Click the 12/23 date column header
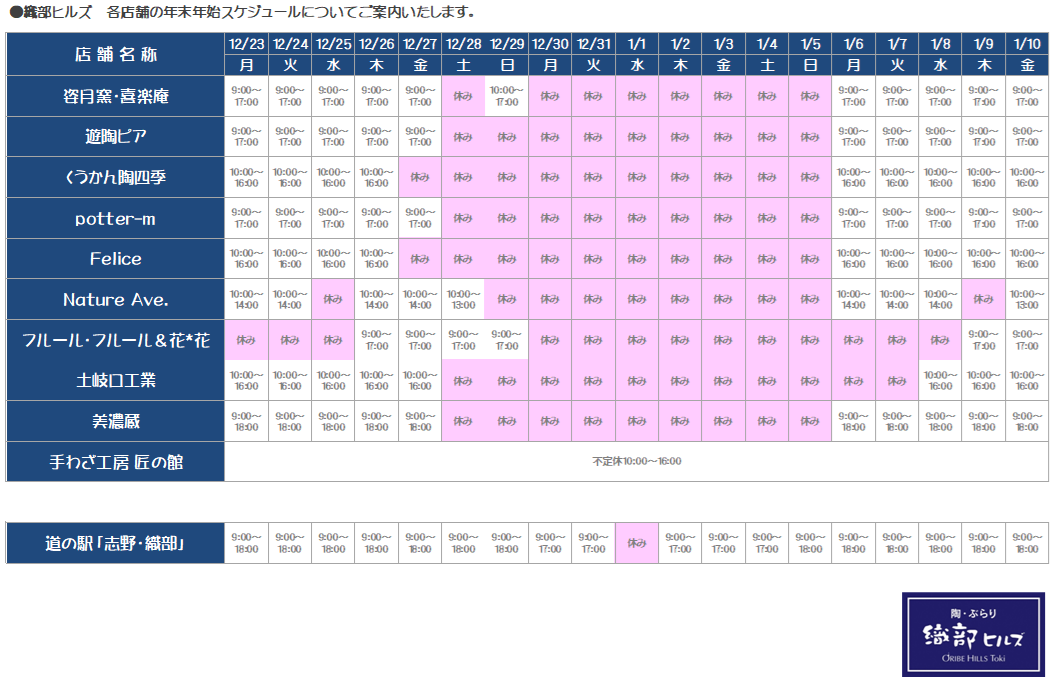The width and height of the screenshot is (1054, 685). tap(246, 44)
